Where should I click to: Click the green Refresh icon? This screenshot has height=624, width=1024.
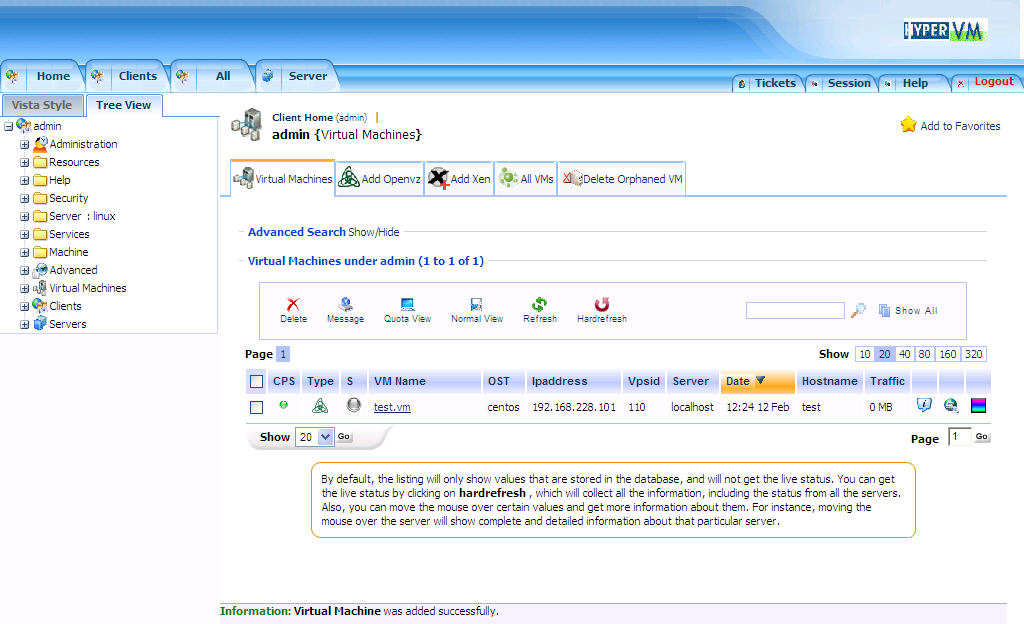pos(540,305)
